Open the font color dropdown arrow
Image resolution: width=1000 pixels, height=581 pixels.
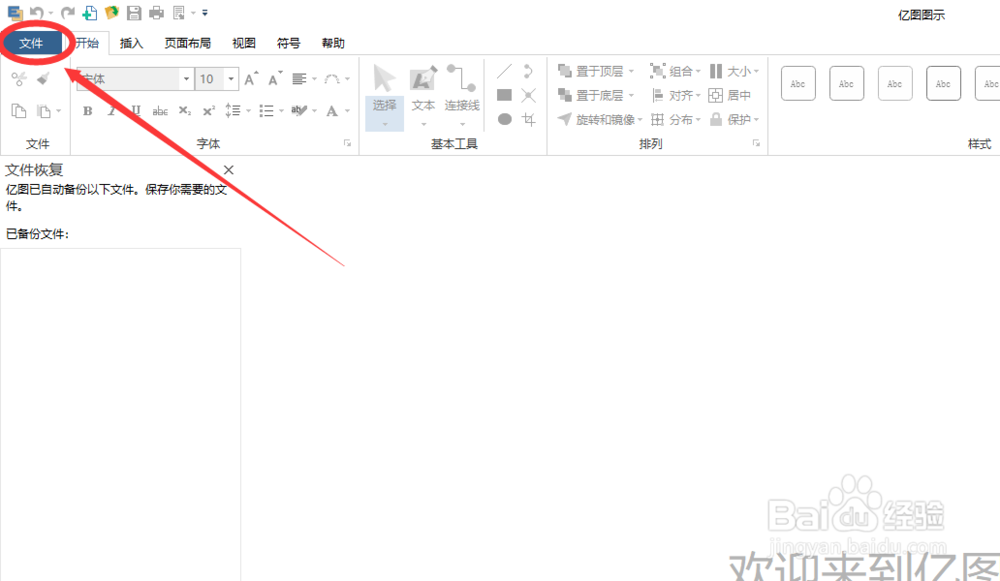coord(348,111)
